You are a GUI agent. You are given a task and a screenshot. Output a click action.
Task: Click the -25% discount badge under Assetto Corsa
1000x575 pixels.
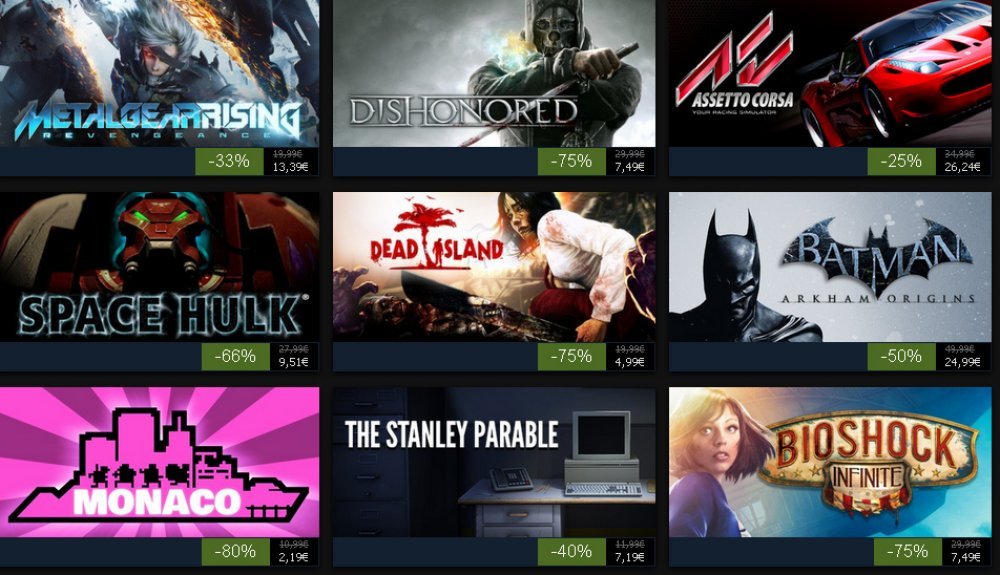pyautogui.click(x=901, y=161)
